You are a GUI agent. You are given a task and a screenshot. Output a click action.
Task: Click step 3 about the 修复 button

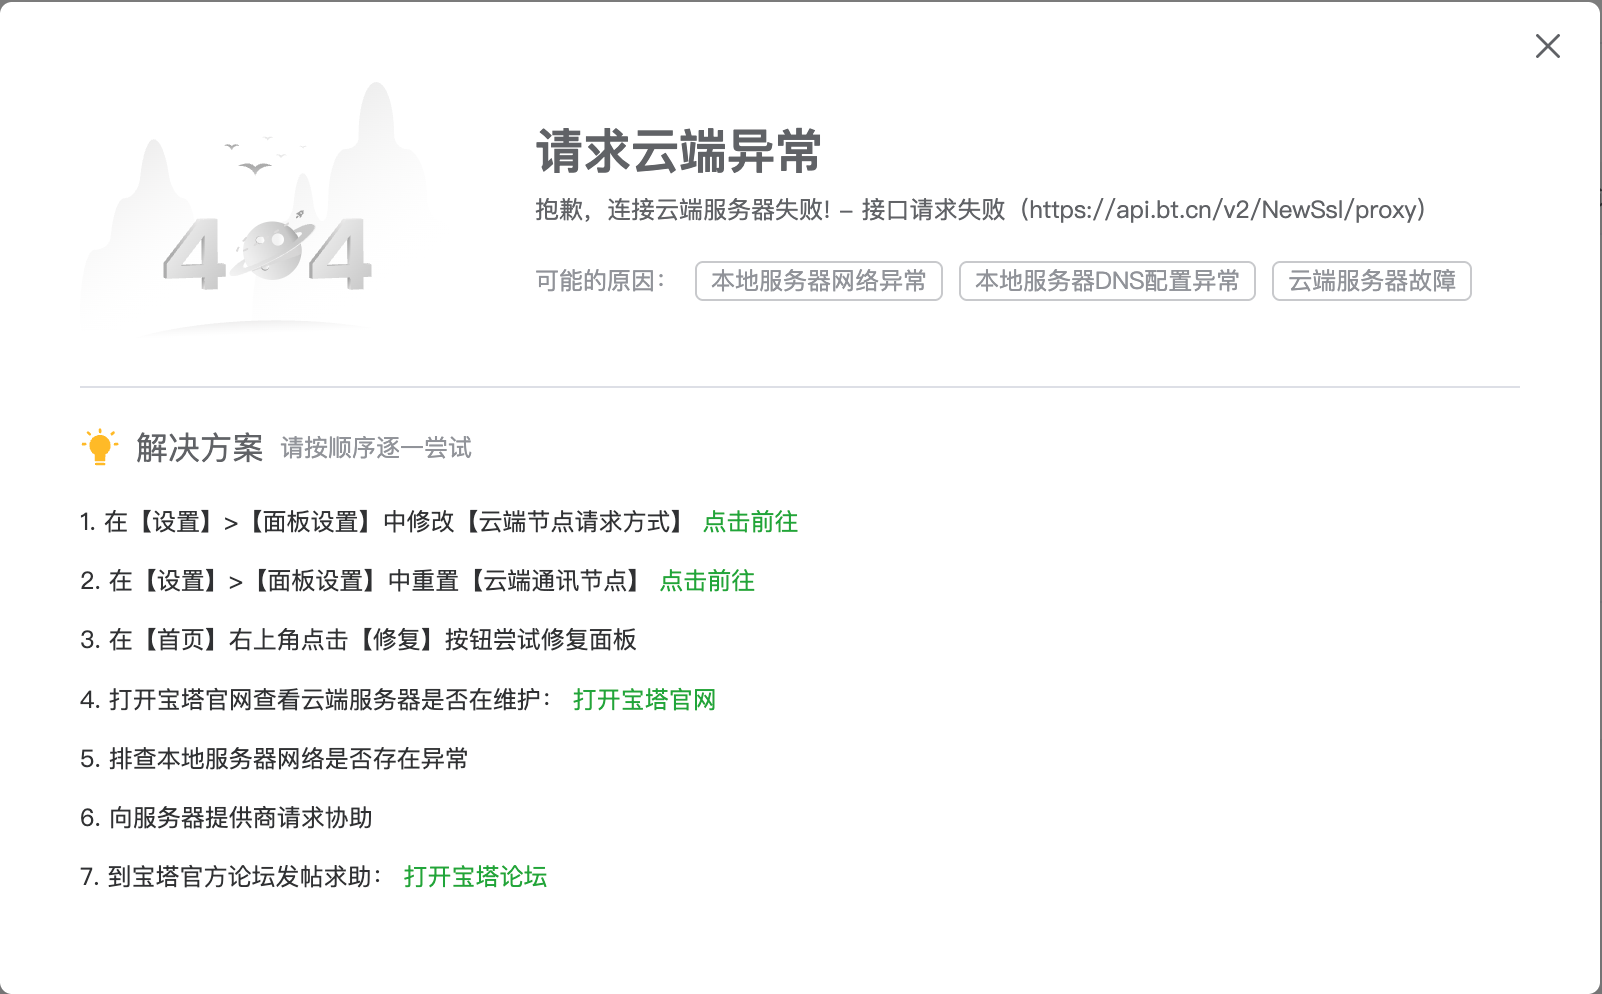coord(358,640)
